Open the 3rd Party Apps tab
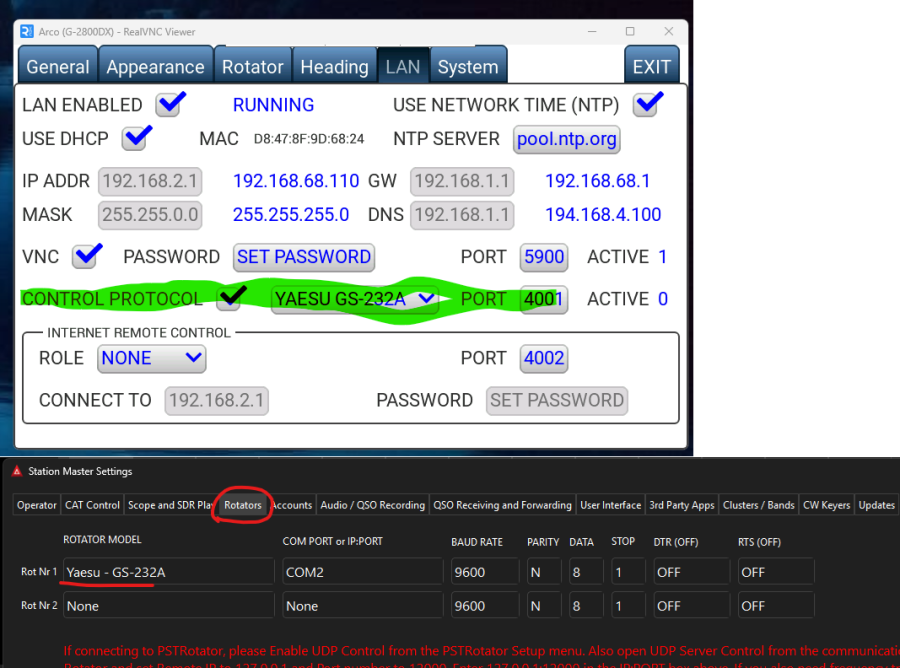This screenshot has height=668, width=900. pos(682,505)
